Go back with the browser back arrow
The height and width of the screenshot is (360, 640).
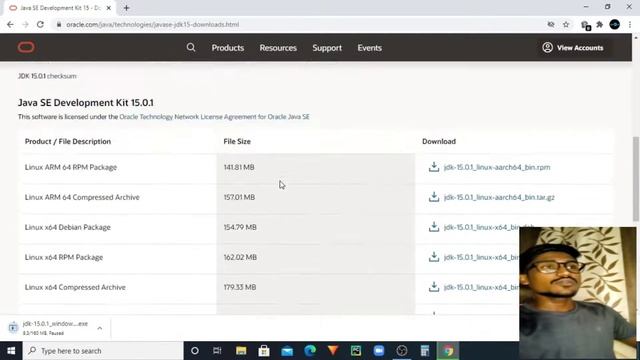point(10,24)
